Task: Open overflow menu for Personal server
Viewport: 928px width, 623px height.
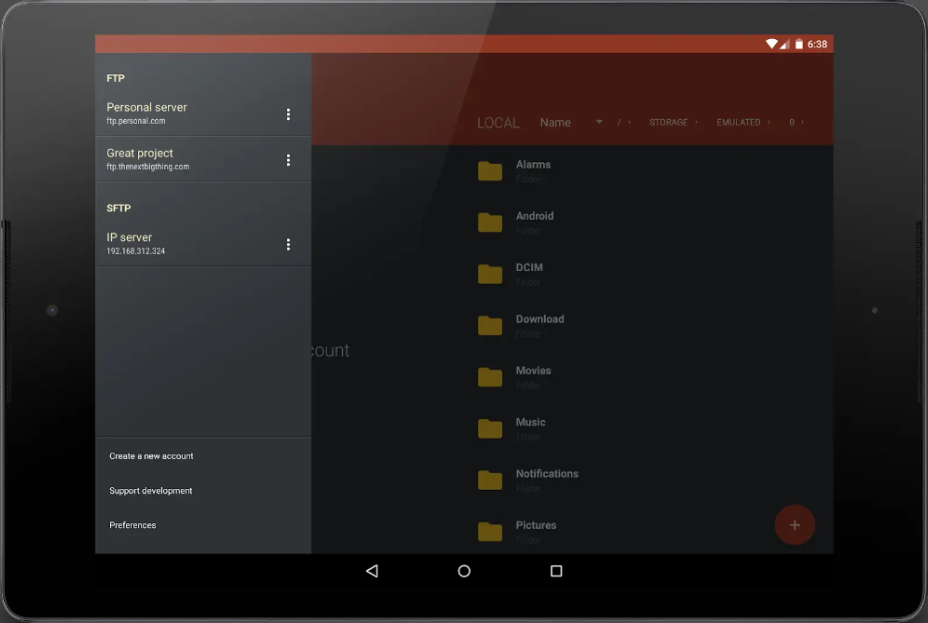Action: pyautogui.click(x=288, y=114)
